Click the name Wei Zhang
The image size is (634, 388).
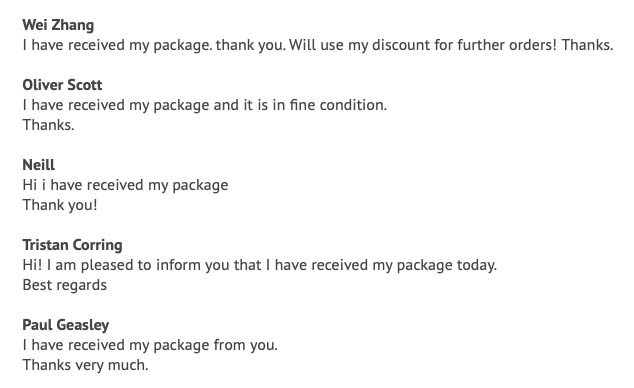point(58,25)
